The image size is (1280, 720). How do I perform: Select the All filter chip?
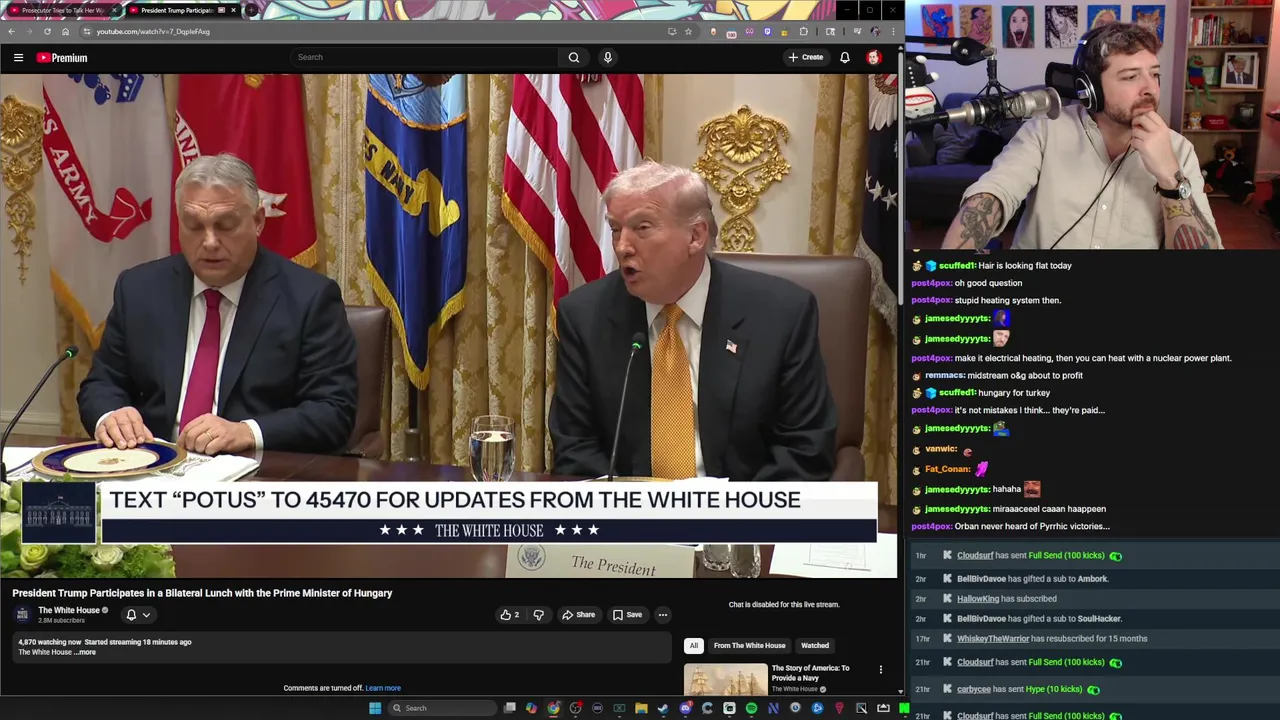[693, 645]
